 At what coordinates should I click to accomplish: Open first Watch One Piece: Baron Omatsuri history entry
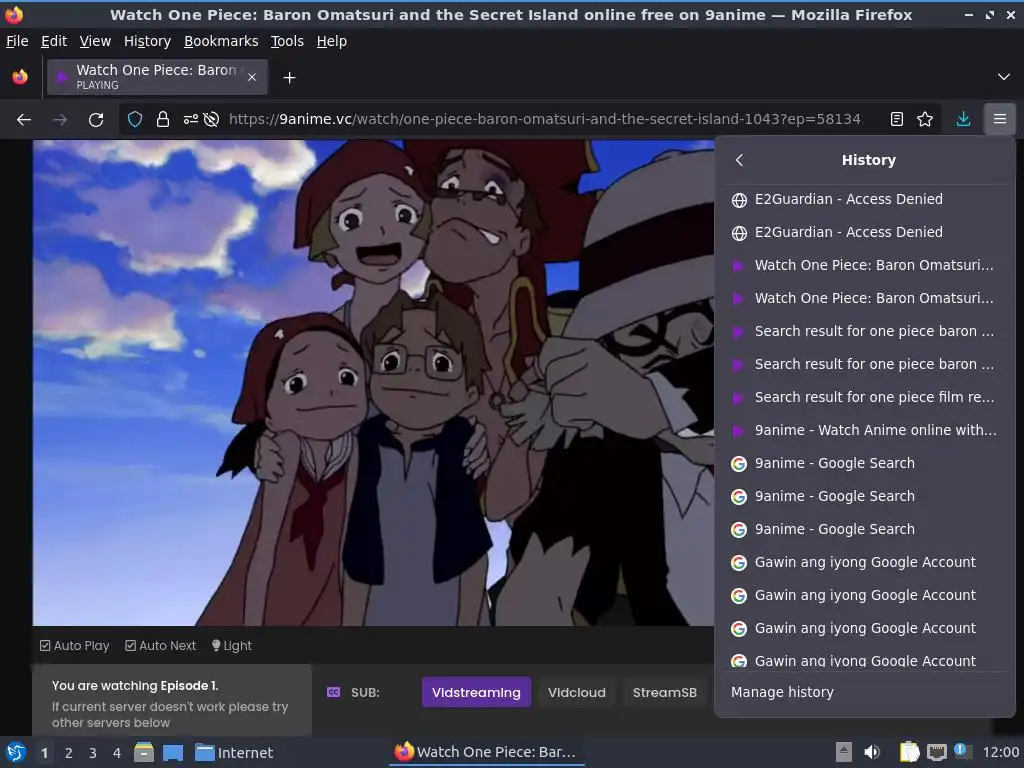[x=865, y=265]
